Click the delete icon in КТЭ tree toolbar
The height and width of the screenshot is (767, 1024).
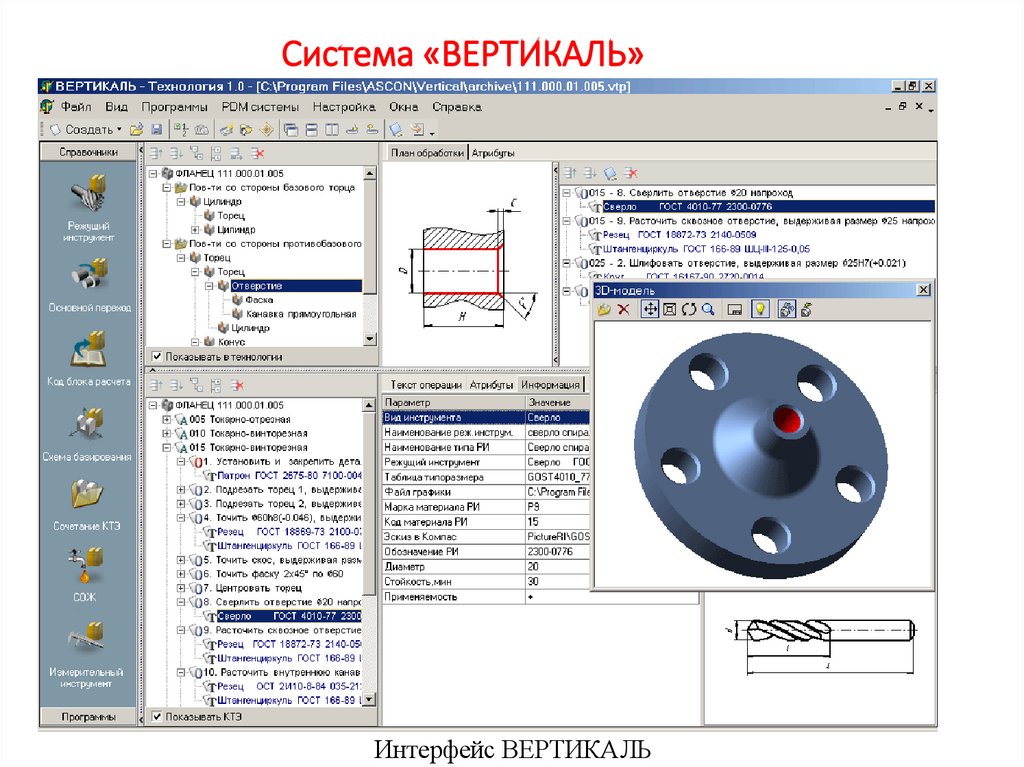257,154
